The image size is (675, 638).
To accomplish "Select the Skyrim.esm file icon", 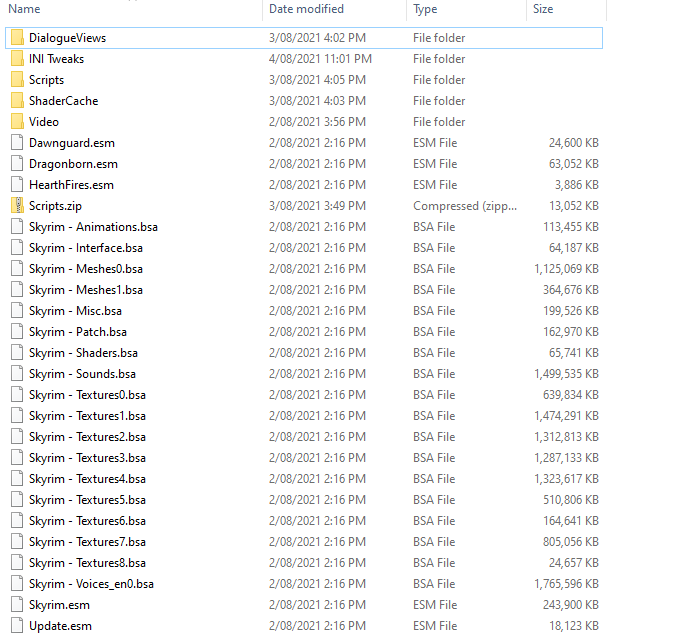I will tap(17, 605).
